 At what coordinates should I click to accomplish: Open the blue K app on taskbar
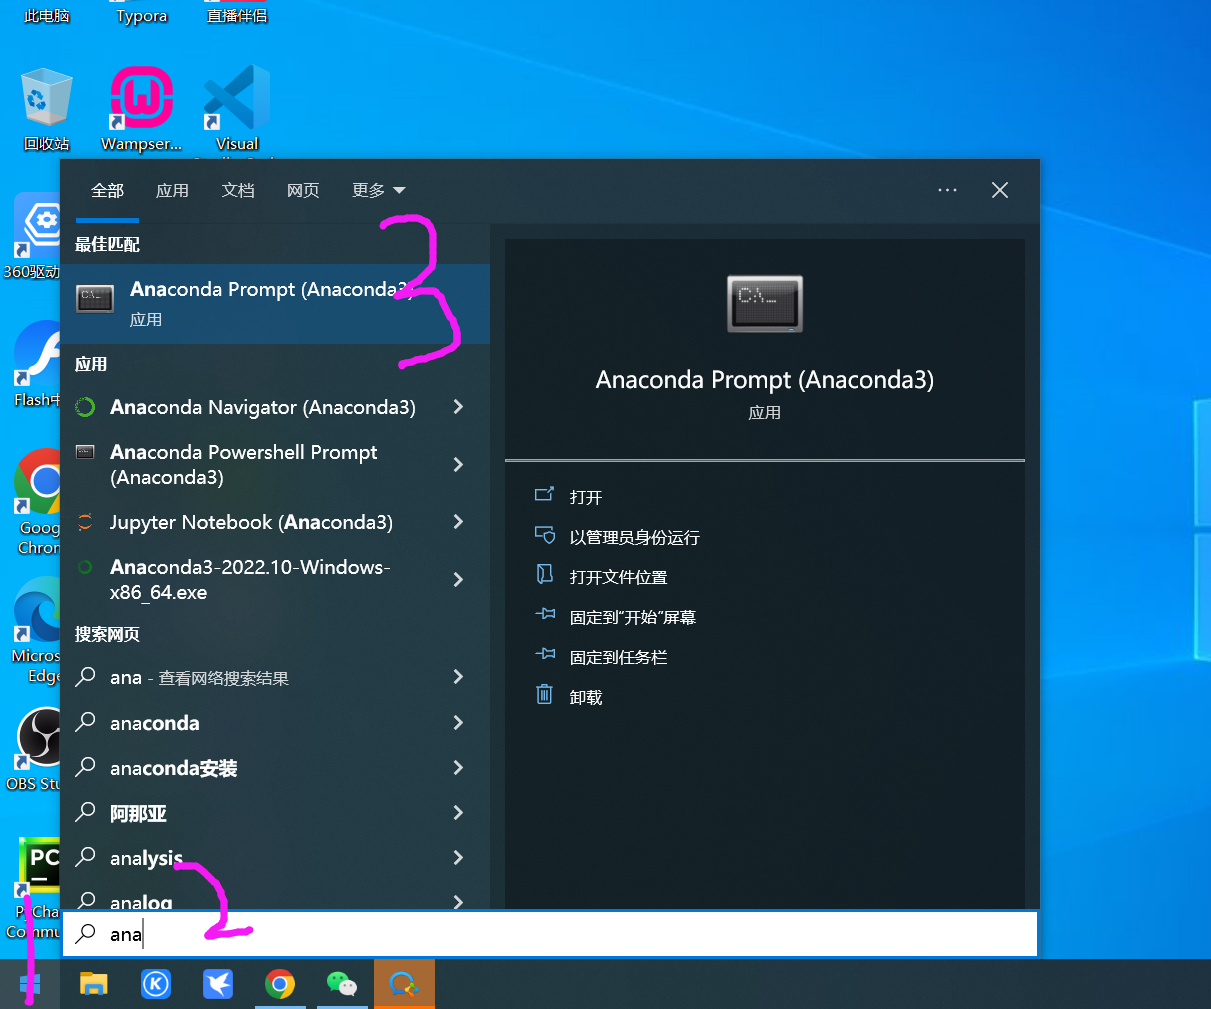[156, 985]
